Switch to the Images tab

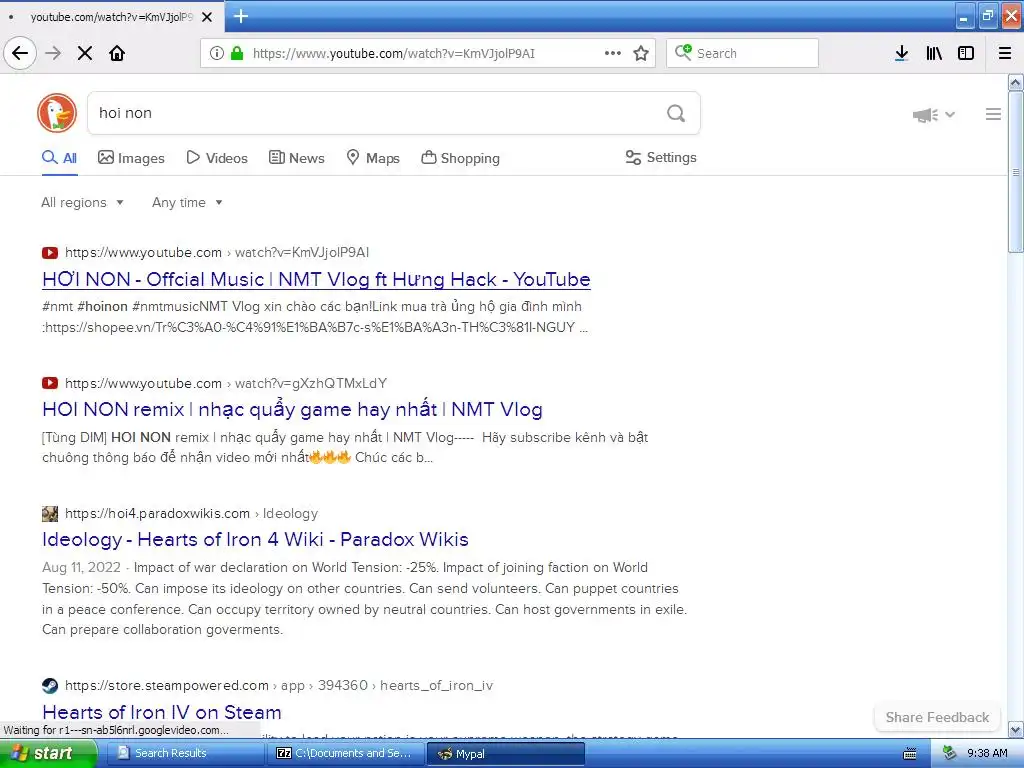tap(131, 158)
